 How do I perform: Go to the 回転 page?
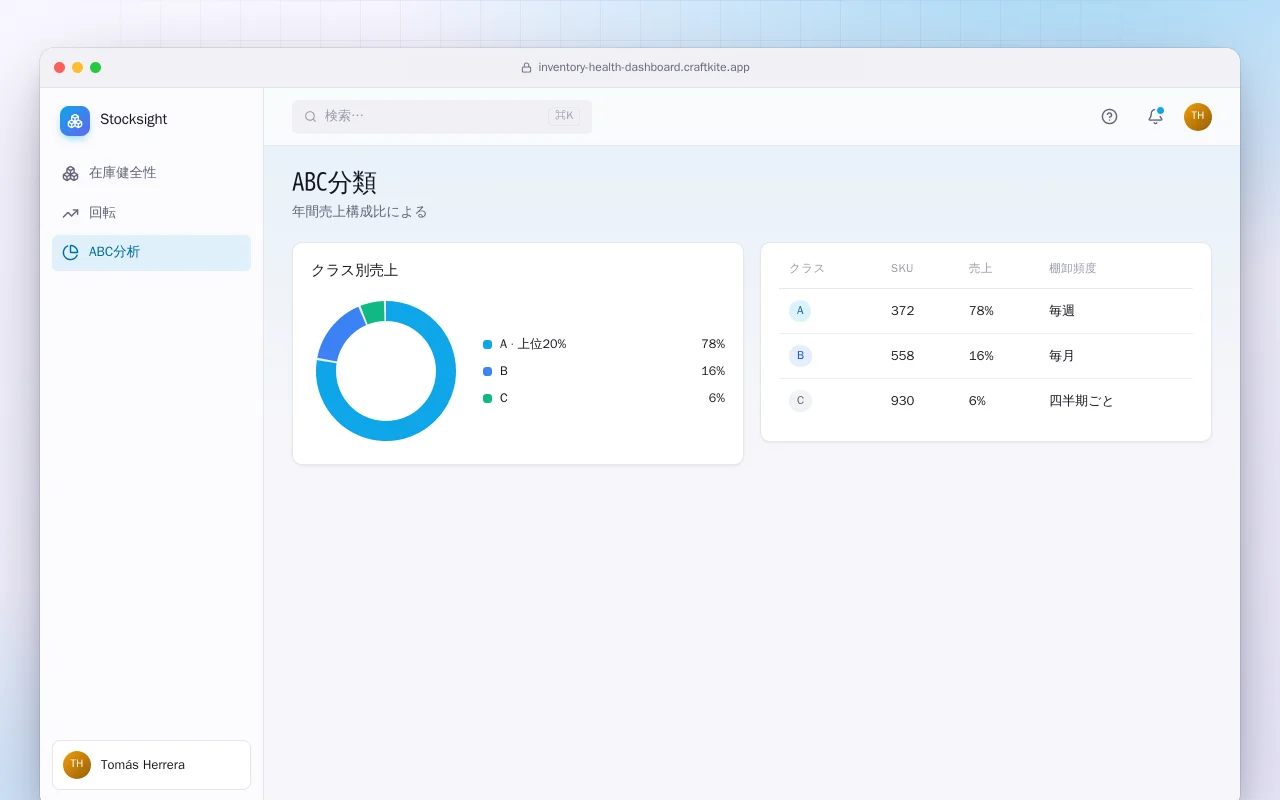151,213
